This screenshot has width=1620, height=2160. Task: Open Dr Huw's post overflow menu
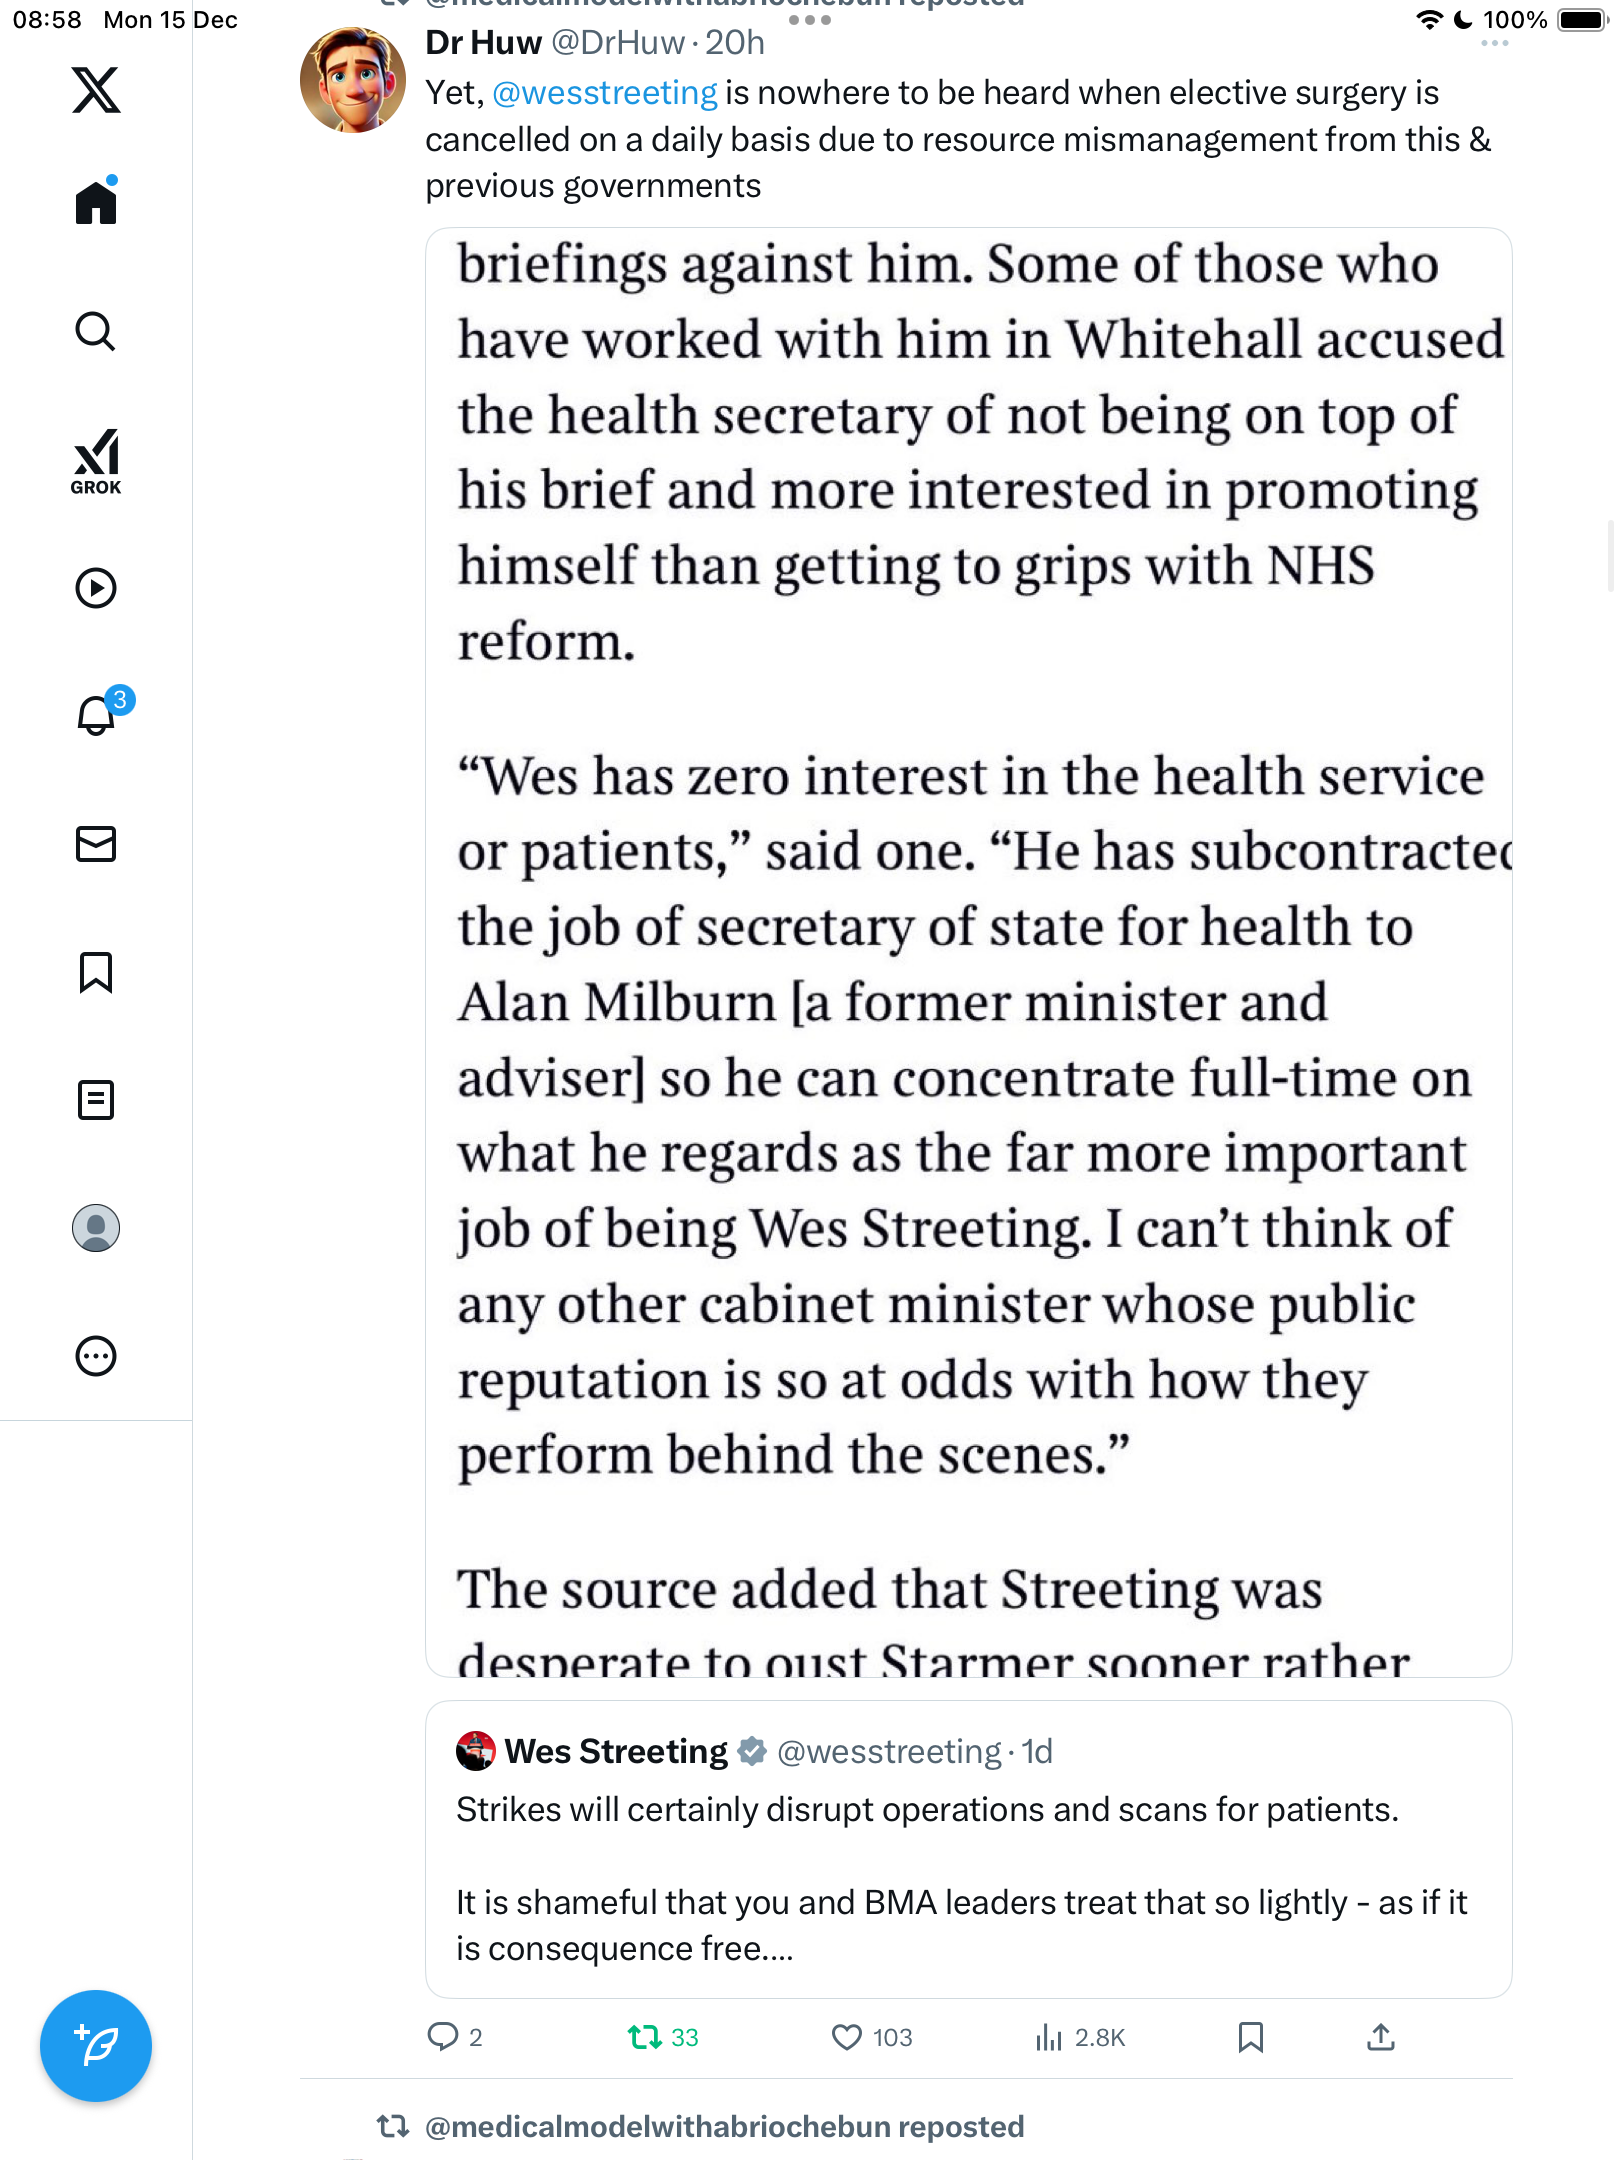(x=1494, y=43)
